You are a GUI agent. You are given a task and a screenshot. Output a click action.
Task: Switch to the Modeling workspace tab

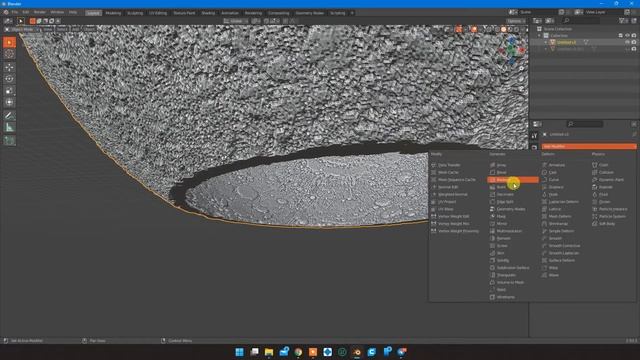click(113, 13)
